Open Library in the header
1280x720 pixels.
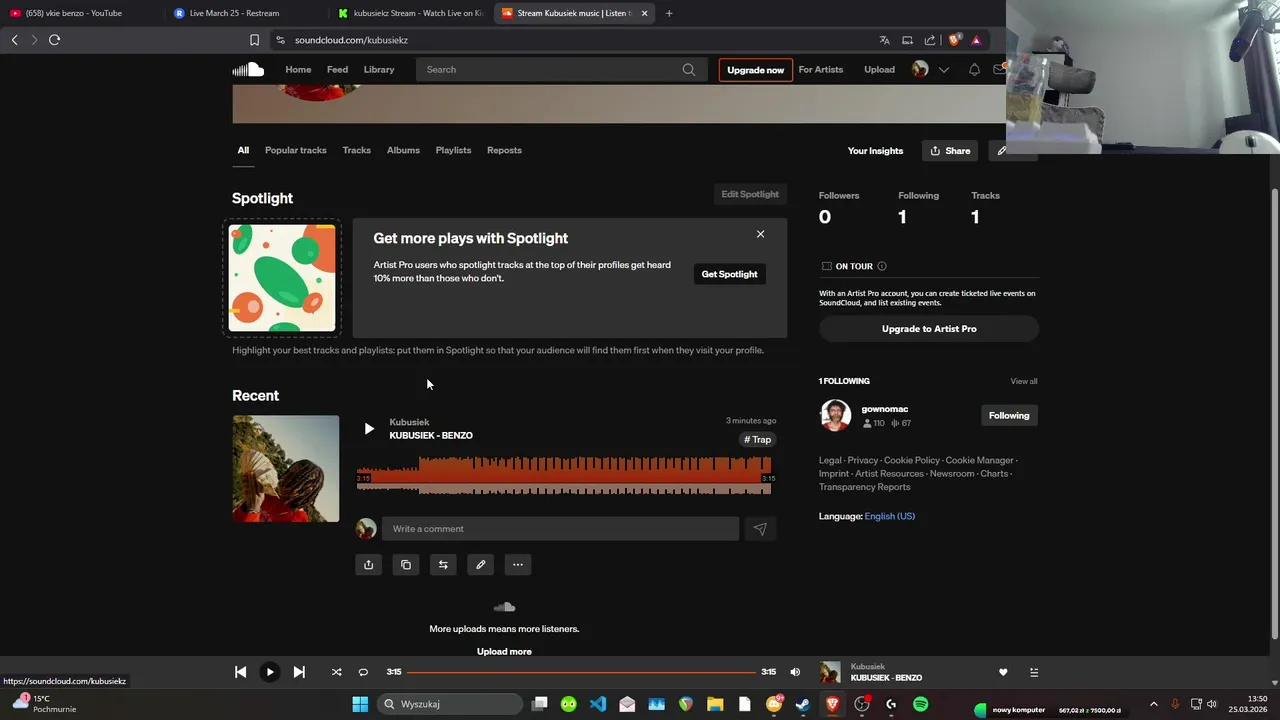pyautogui.click(x=379, y=69)
